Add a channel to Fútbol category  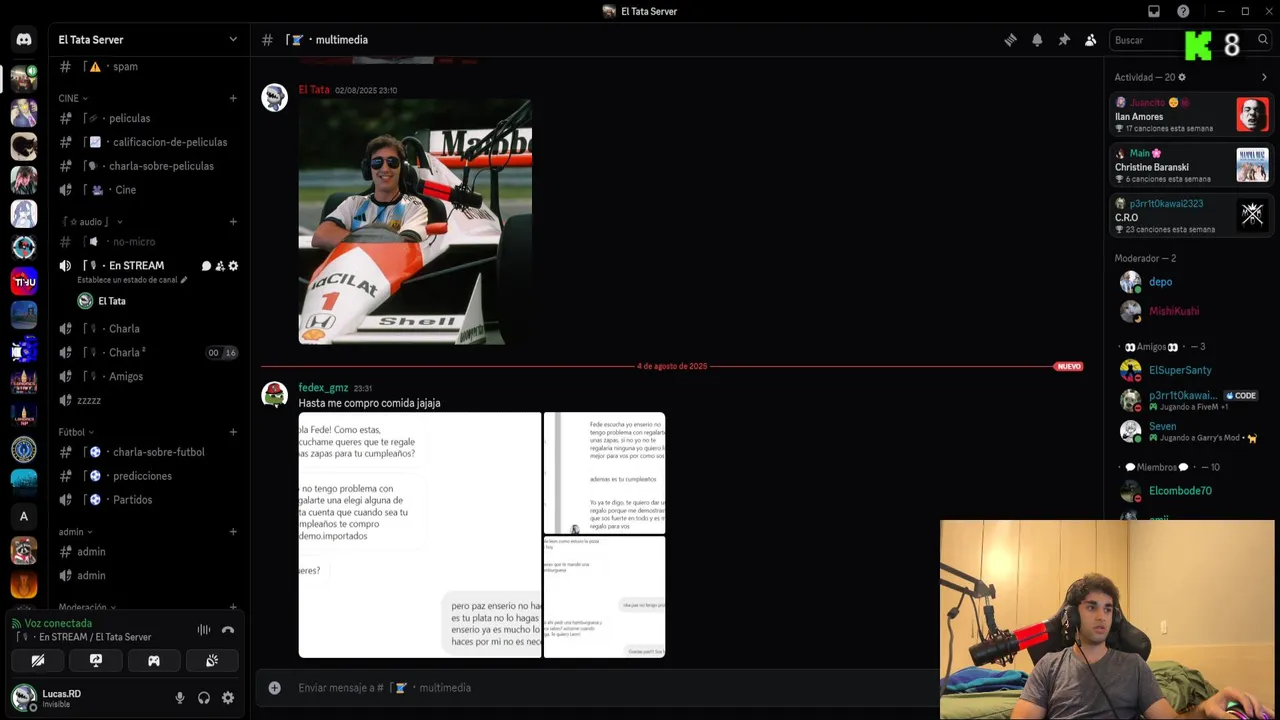[x=233, y=432]
